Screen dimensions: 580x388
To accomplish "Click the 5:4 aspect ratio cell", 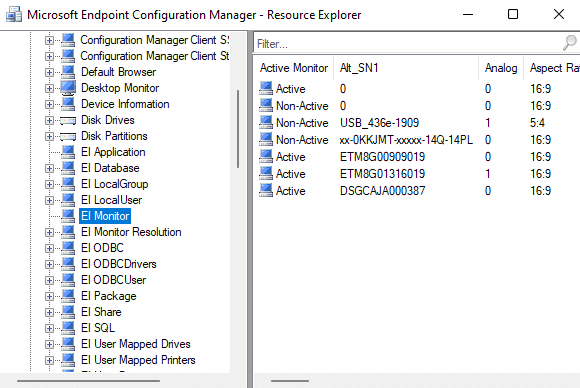I will [537, 123].
